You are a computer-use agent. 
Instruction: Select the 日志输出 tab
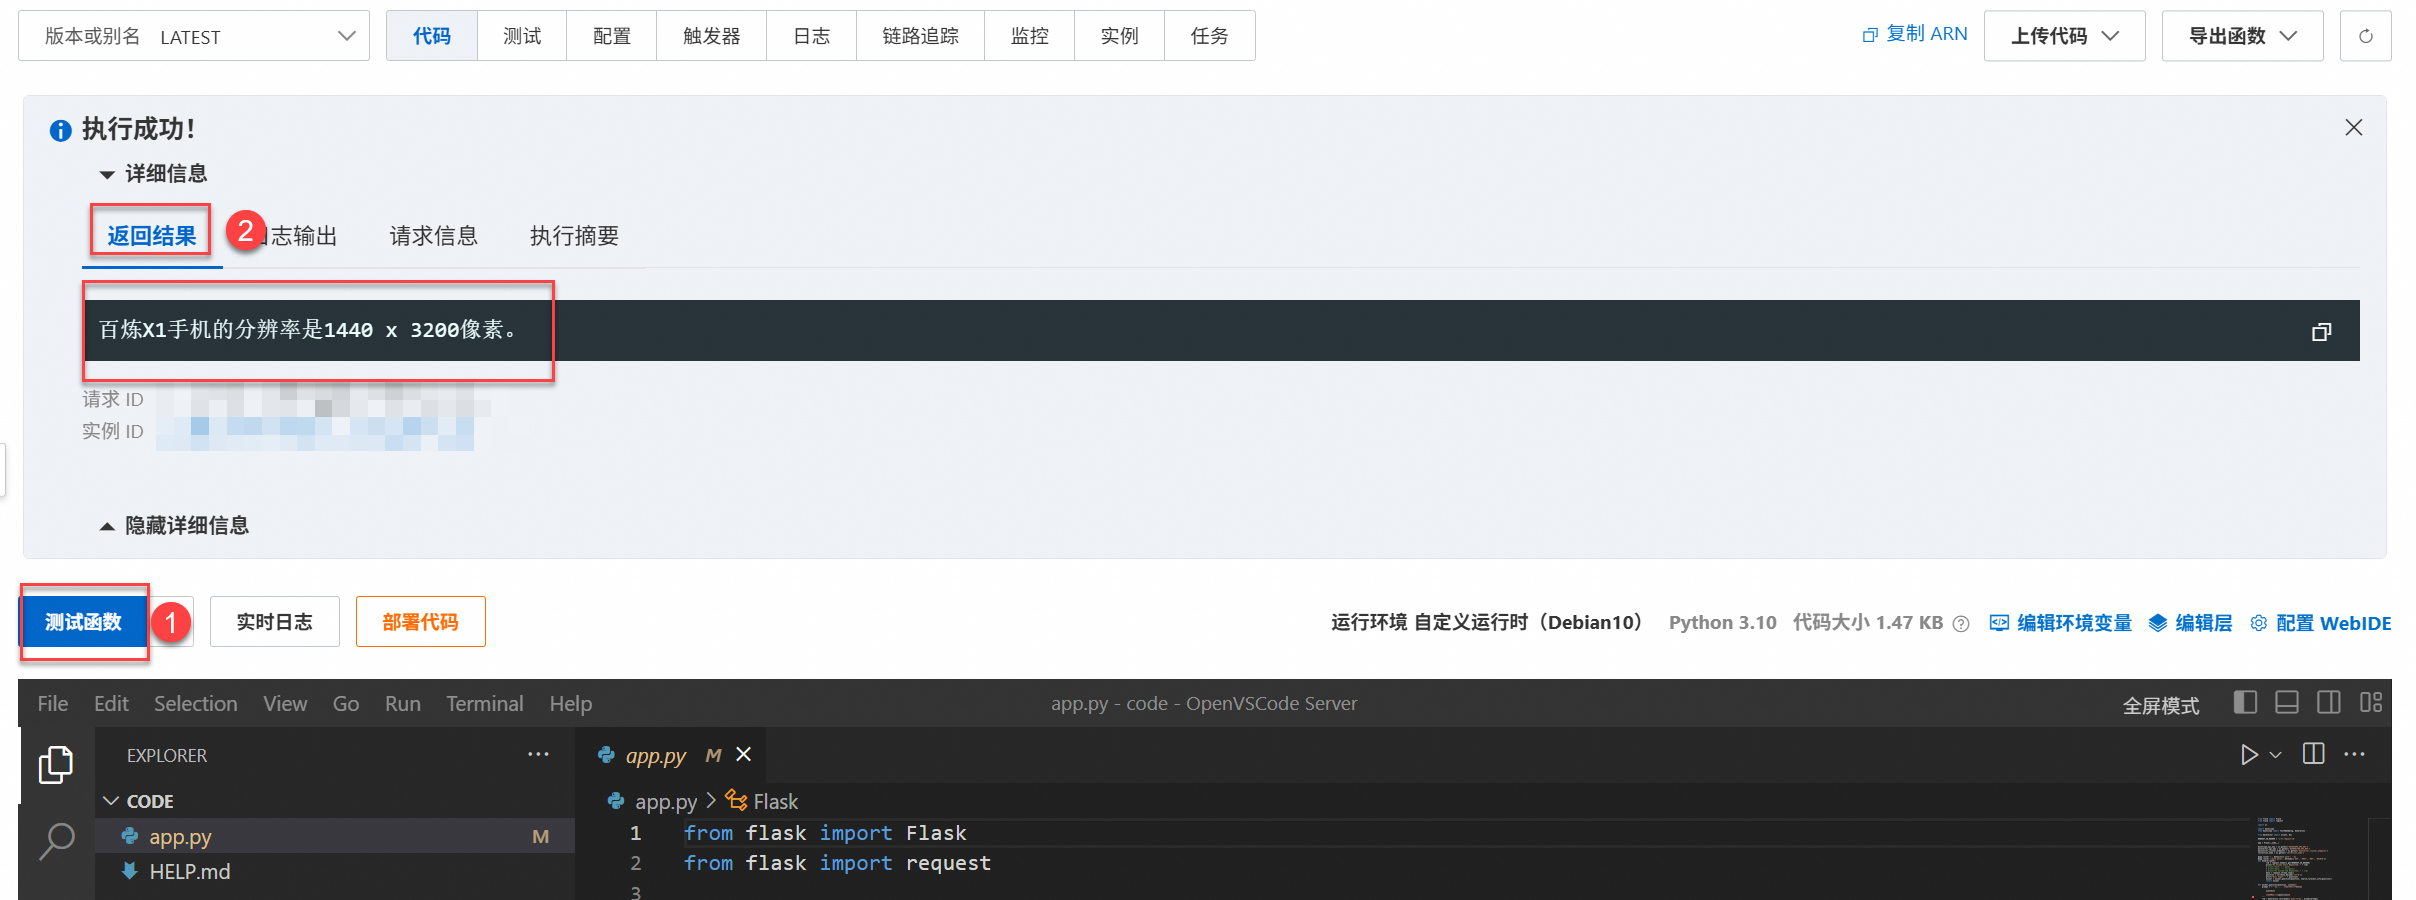[293, 236]
